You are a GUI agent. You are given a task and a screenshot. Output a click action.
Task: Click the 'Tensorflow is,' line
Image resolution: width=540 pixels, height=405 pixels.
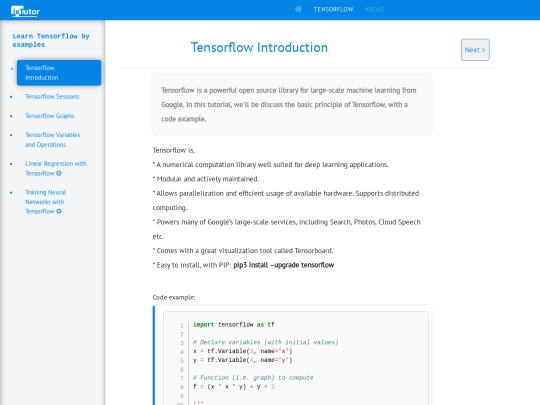pyautogui.click(x=174, y=150)
